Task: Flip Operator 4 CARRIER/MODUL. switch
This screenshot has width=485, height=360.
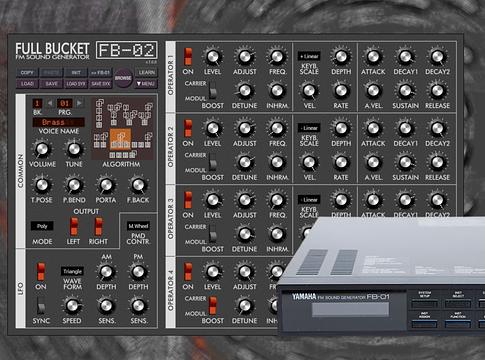Action: pos(213,306)
